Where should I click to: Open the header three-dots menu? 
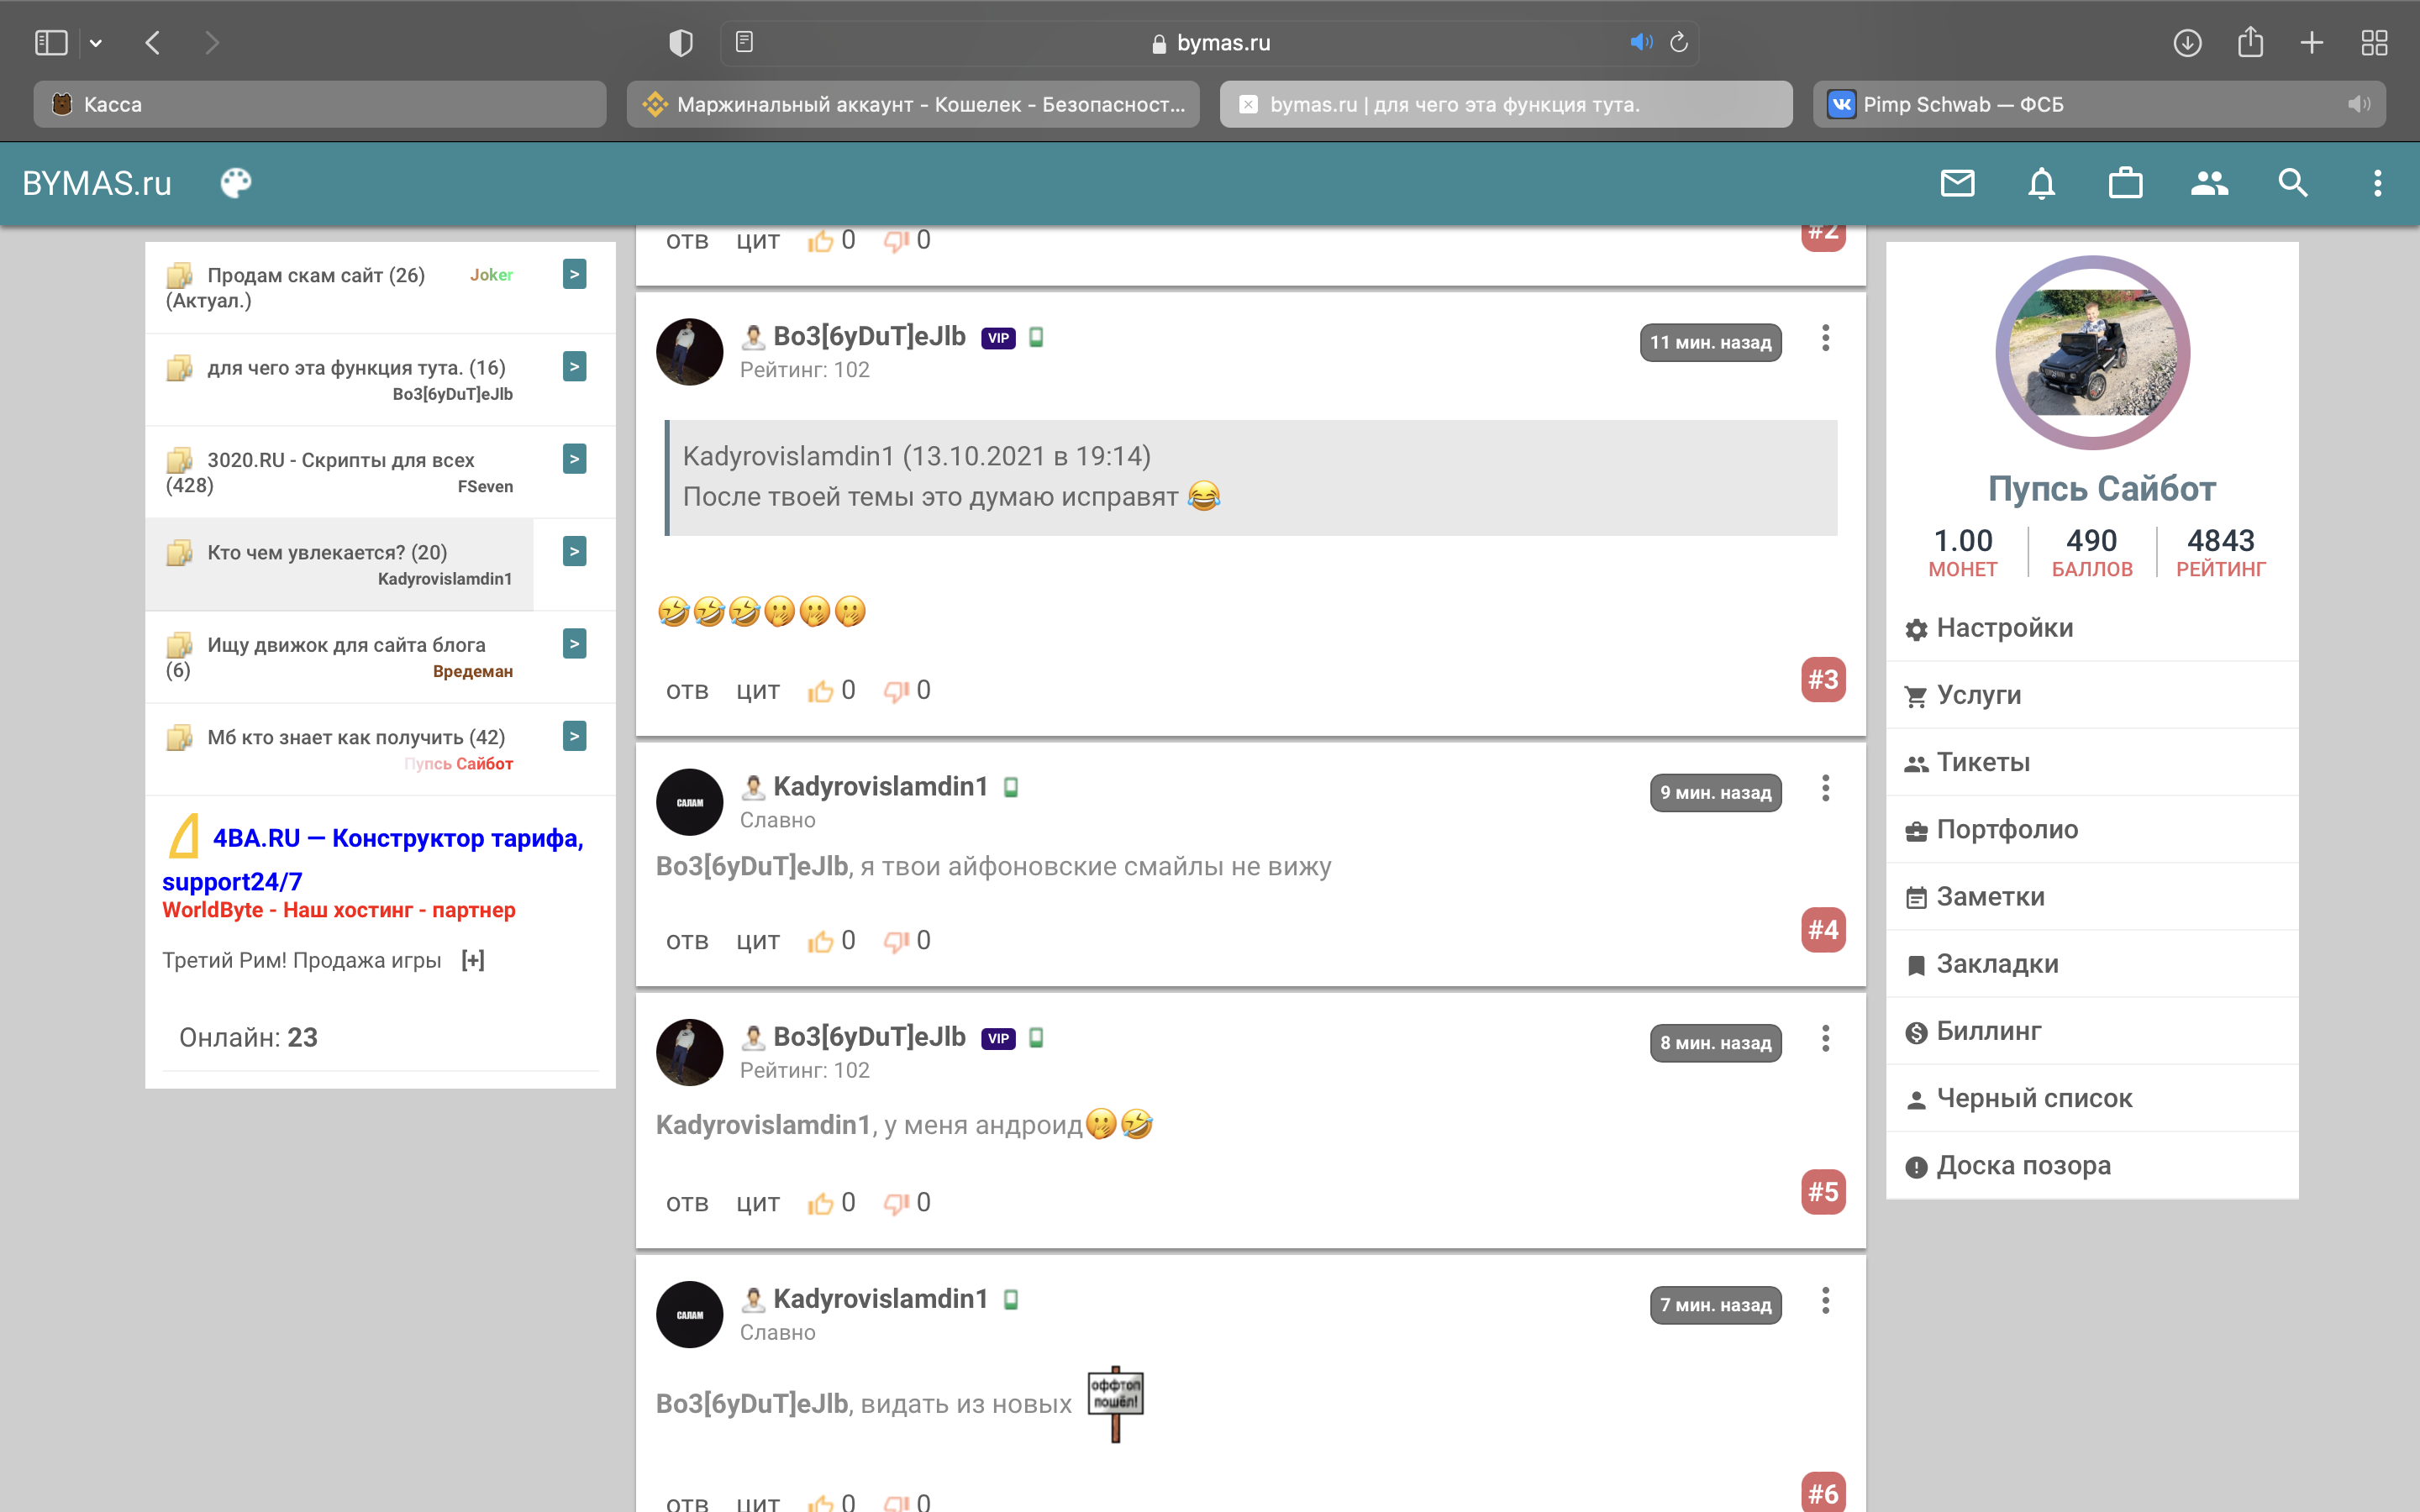point(2377,183)
